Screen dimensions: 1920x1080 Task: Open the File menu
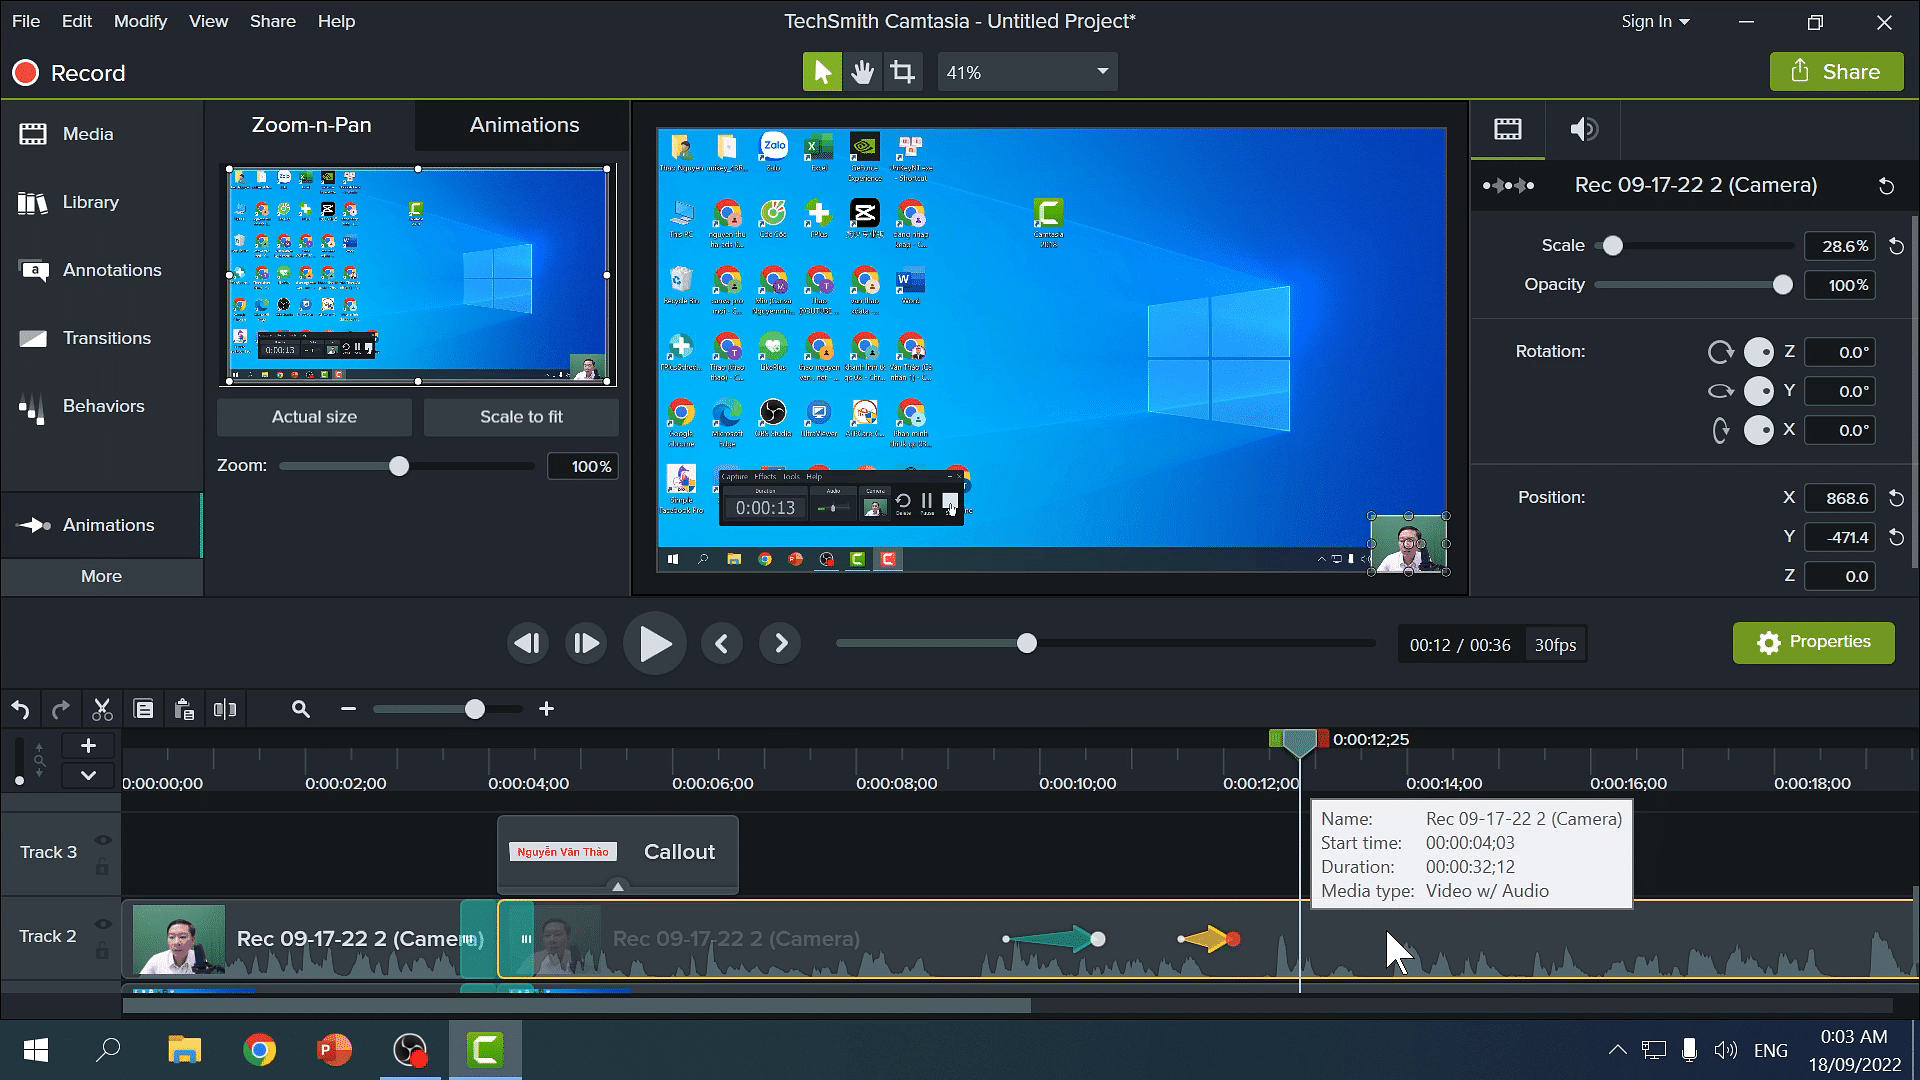pos(26,21)
